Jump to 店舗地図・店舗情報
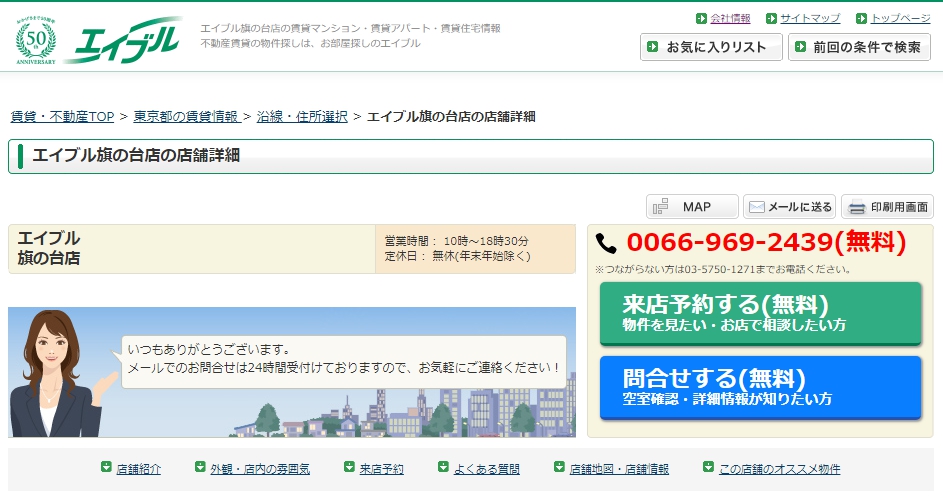943x499 pixels. click(x=618, y=469)
